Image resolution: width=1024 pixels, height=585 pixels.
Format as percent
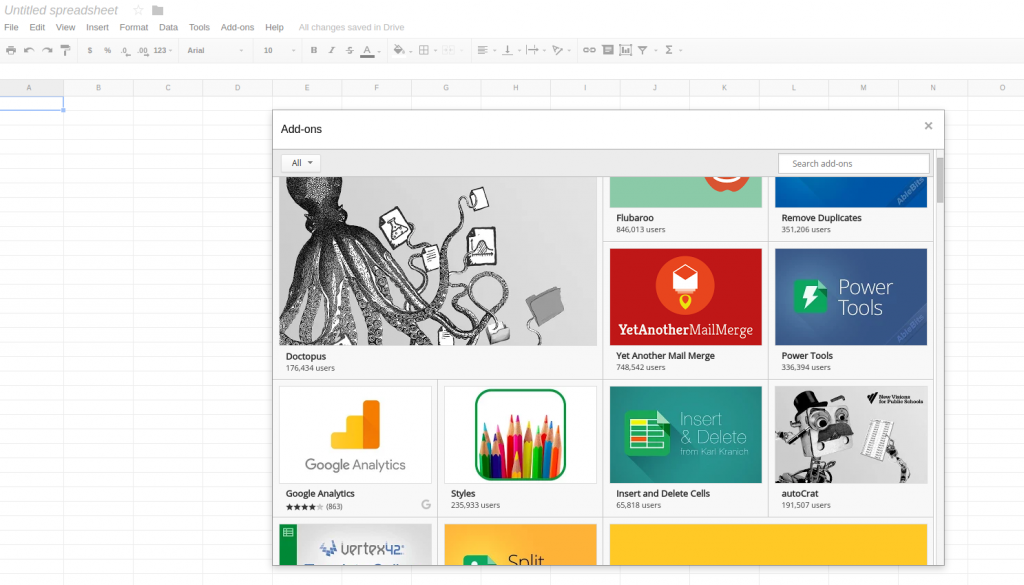click(x=107, y=50)
